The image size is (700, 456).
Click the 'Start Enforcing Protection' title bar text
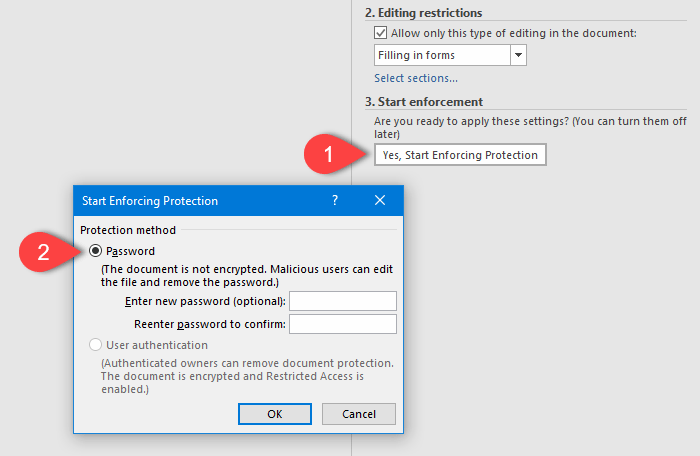coord(150,201)
